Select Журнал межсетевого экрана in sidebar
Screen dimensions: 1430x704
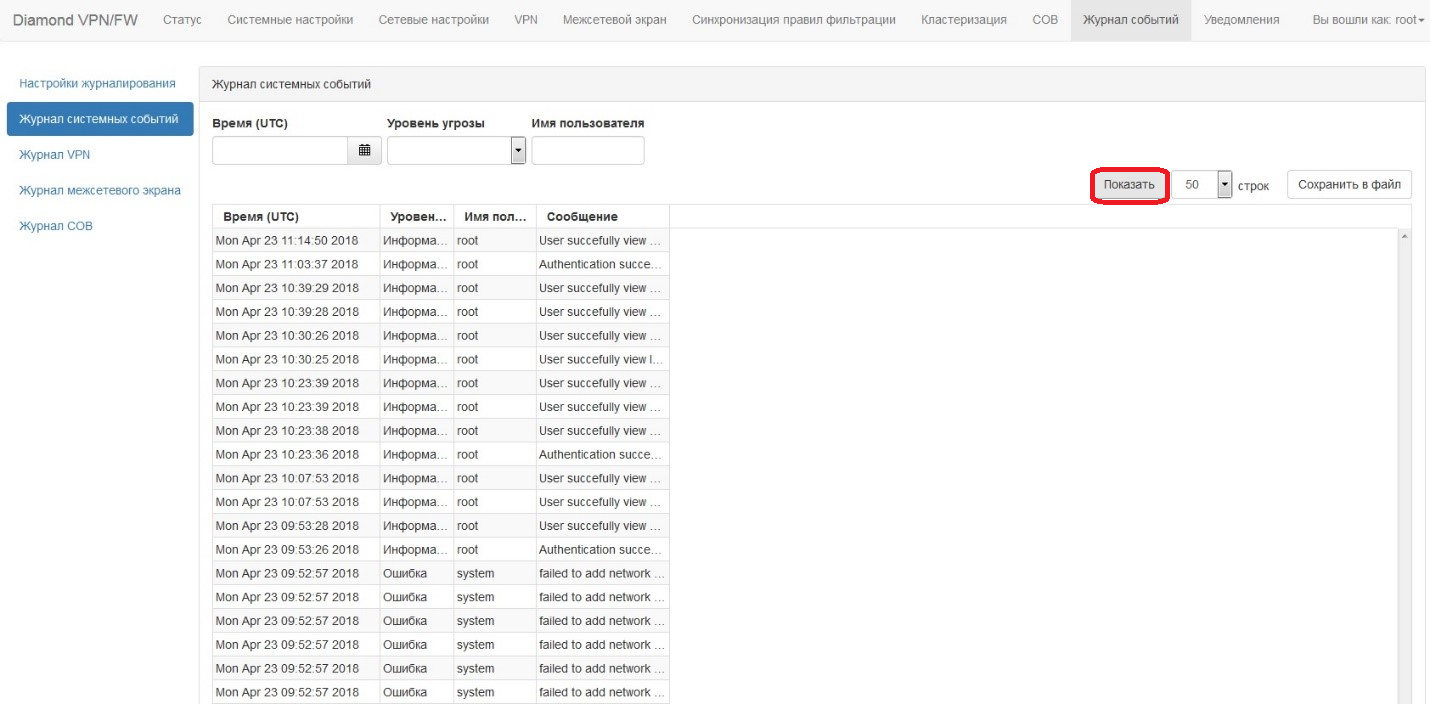(x=100, y=190)
